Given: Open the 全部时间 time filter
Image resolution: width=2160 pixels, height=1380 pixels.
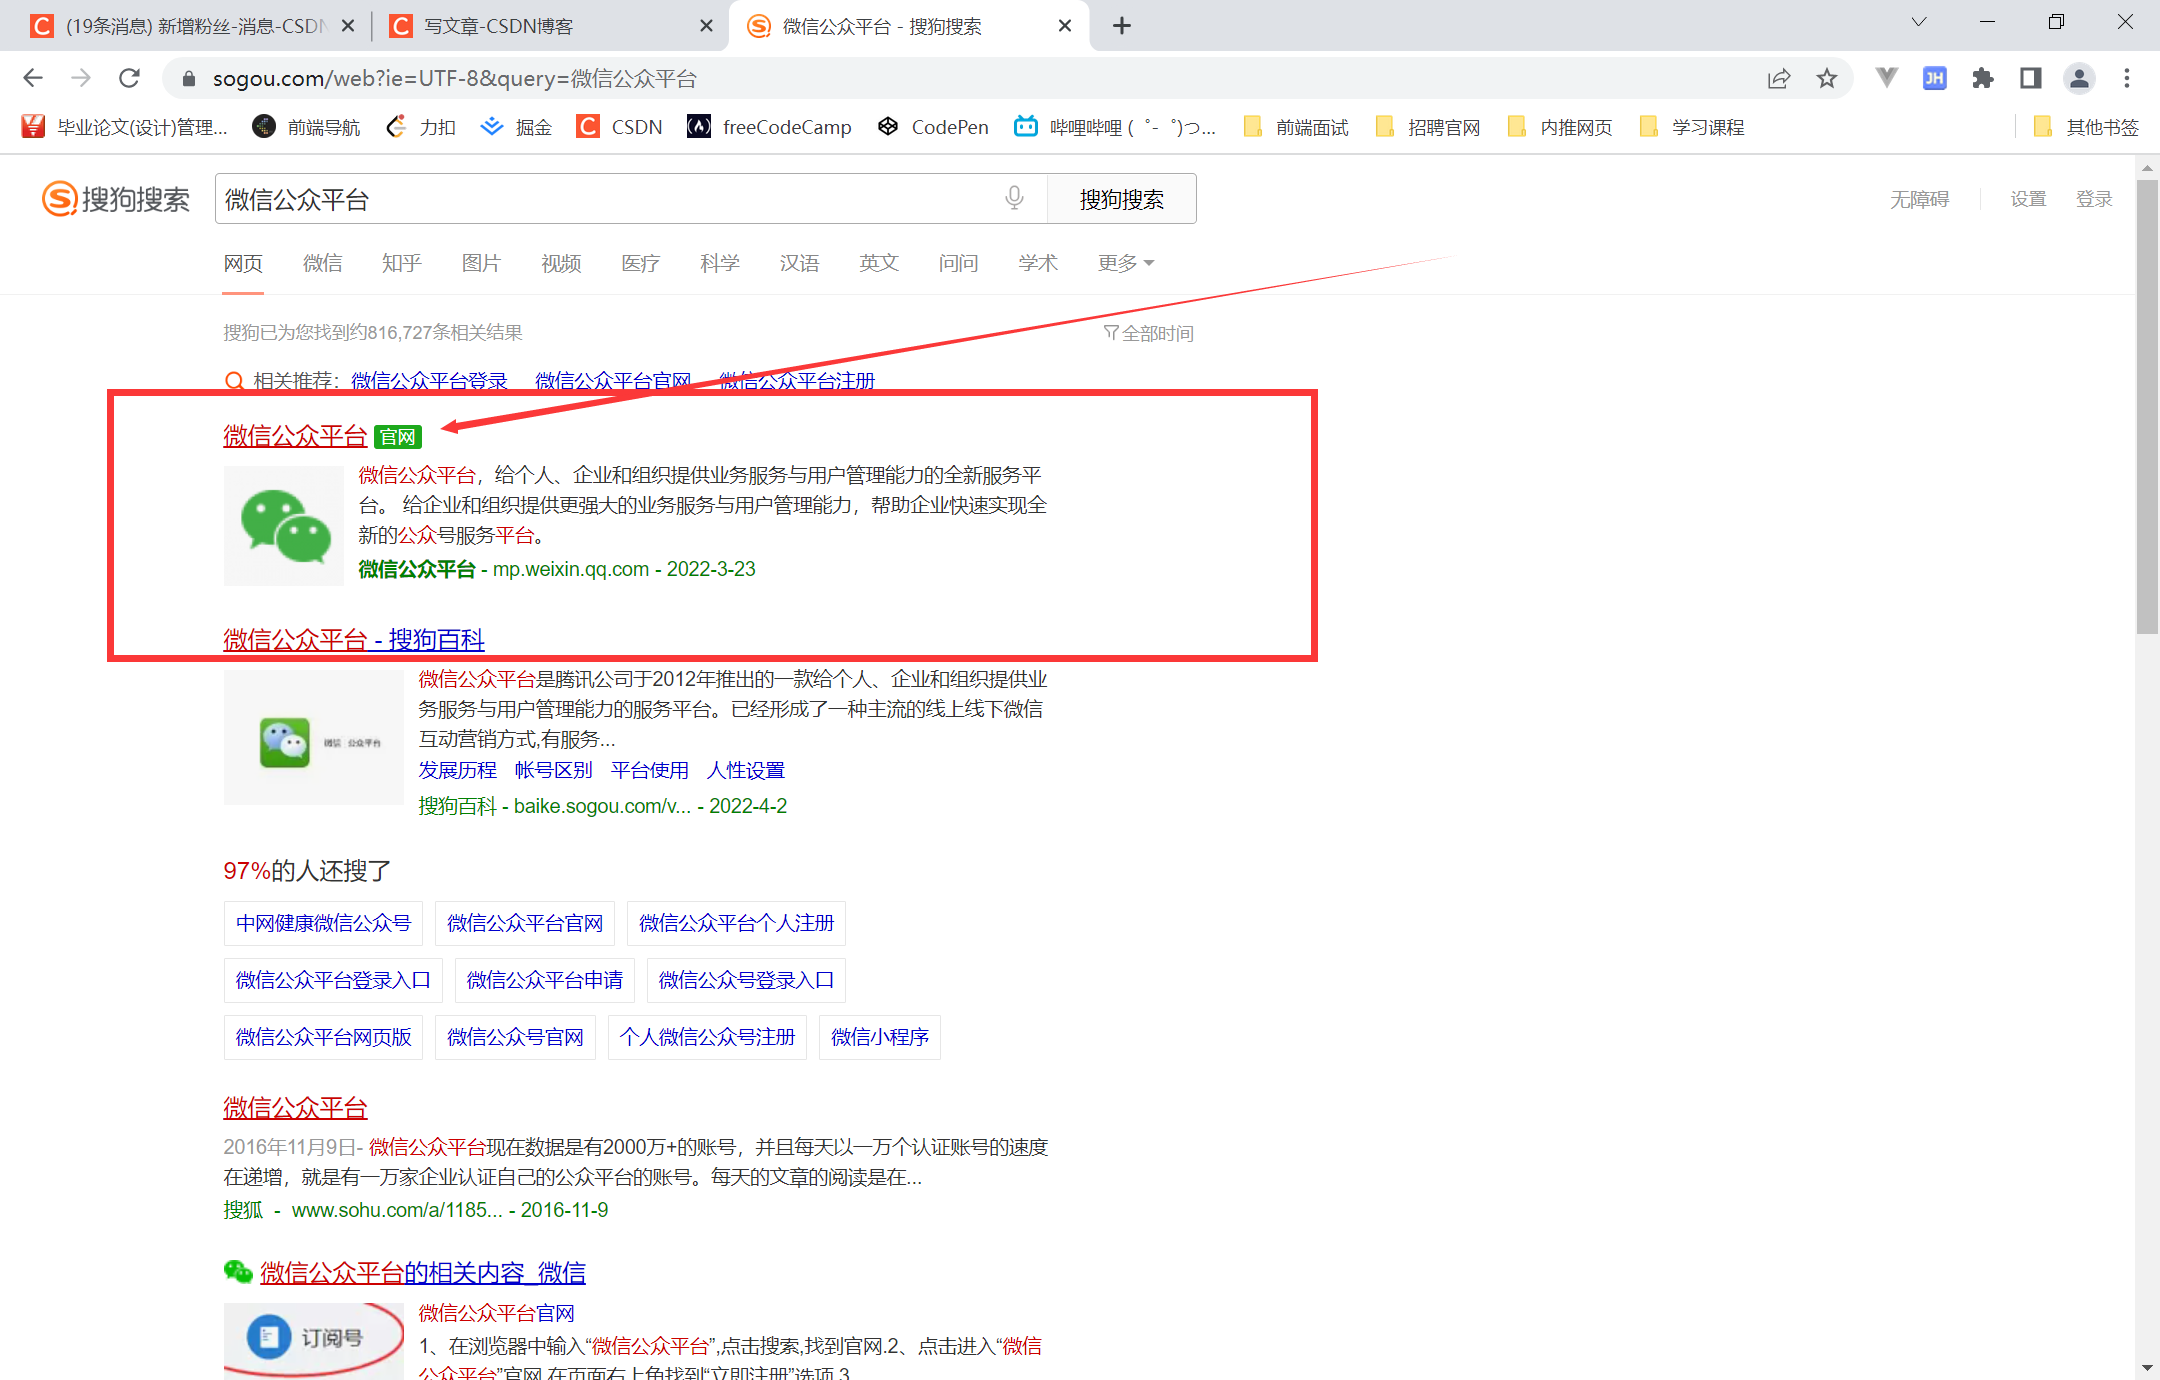Looking at the screenshot, I should click(1148, 333).
